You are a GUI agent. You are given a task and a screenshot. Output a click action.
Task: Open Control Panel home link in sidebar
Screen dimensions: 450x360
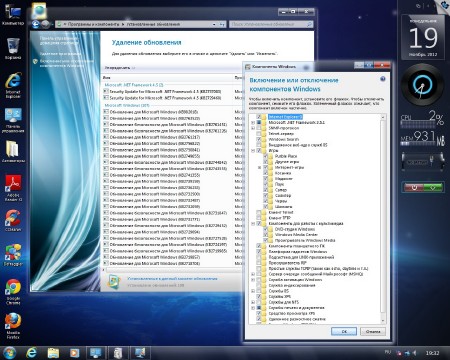tap(59, 41)
